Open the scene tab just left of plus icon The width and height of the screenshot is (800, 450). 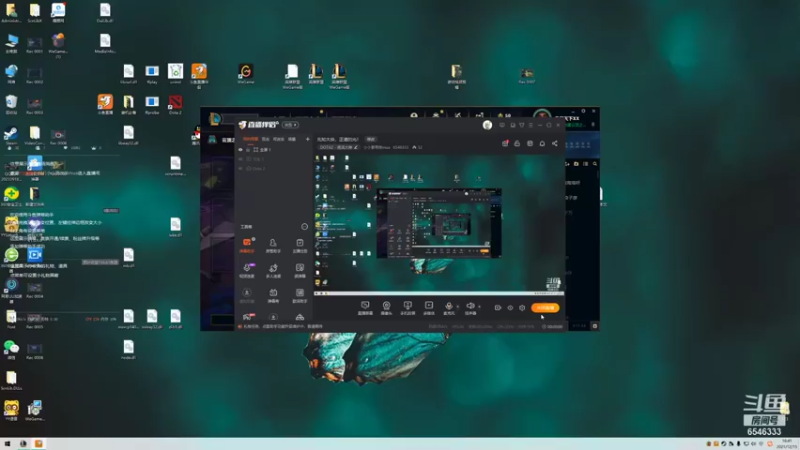(292, 139)
